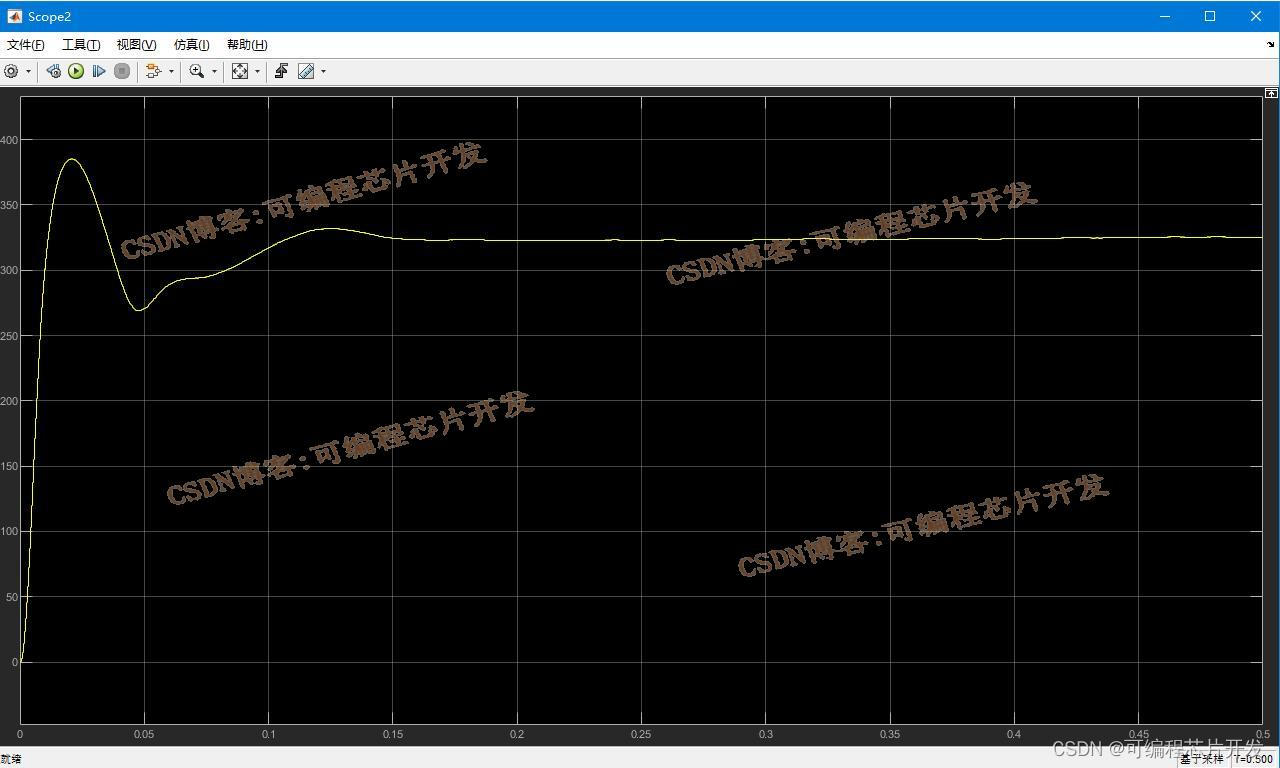Open the Triggers toolbar icon
Screen dimensions: 1280x768
pos(281,71)
